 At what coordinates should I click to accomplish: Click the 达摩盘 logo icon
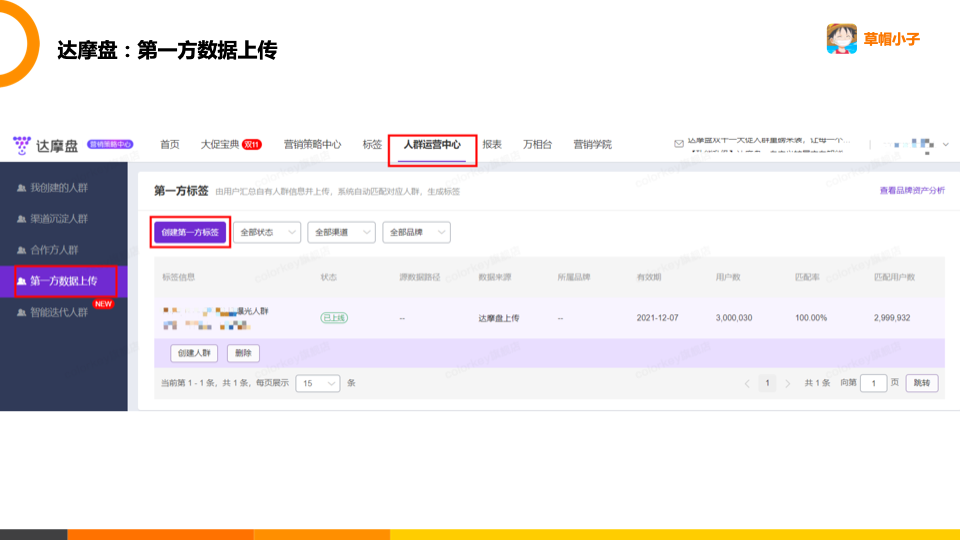[22, 145]
